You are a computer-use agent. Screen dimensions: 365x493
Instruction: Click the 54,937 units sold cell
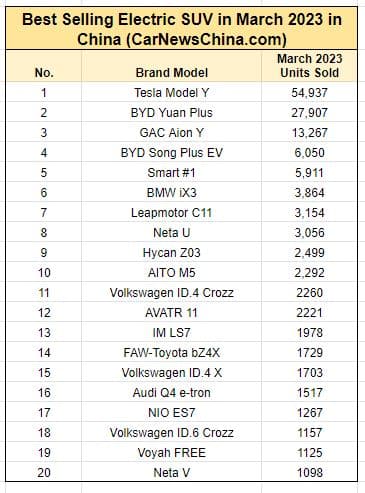tap(309, 92)
